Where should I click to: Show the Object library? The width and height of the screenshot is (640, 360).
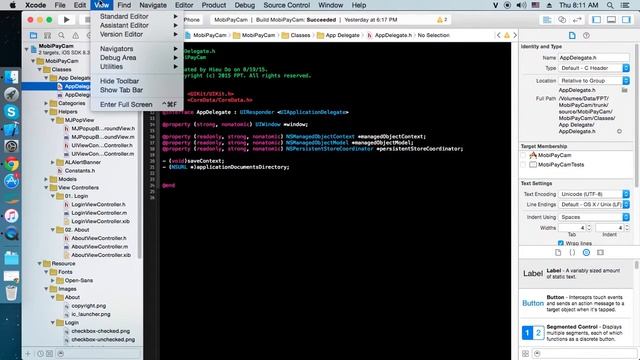click(586, 253)
